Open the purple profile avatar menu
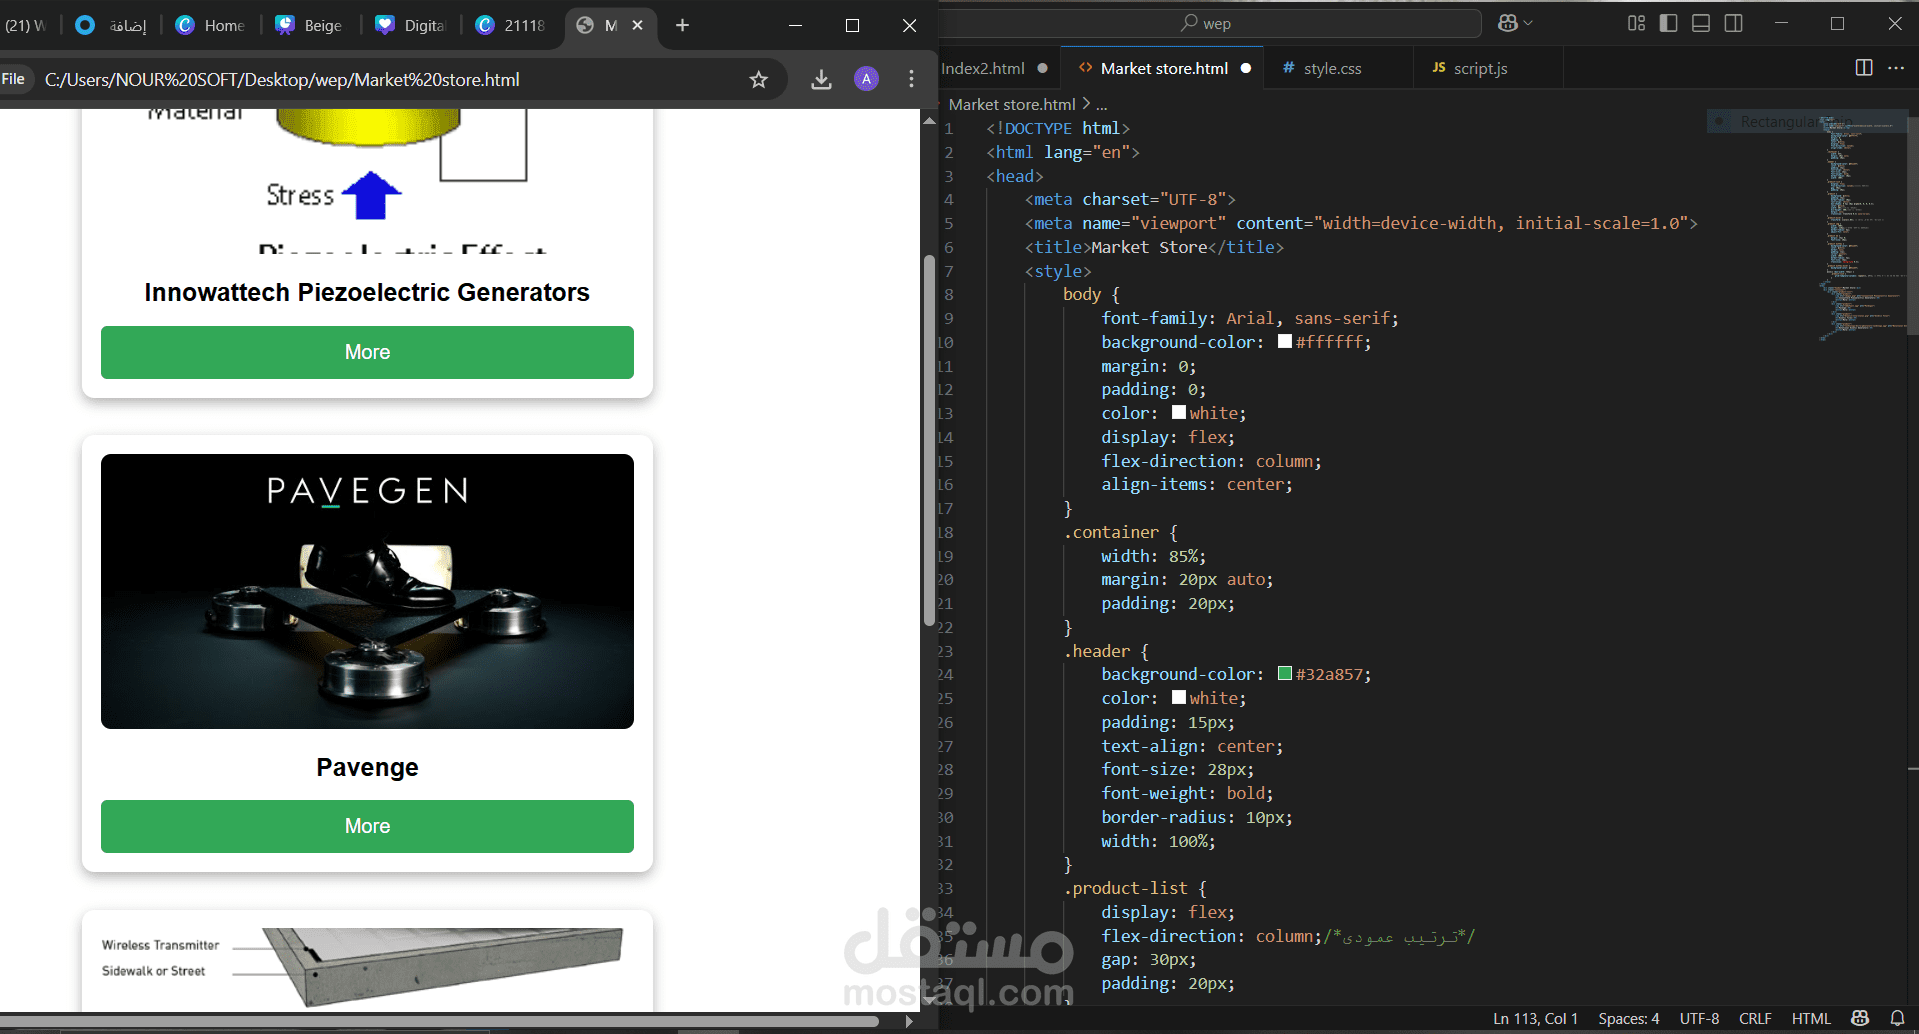Viewport: 1919px width, 1034px height. (866, 79)
